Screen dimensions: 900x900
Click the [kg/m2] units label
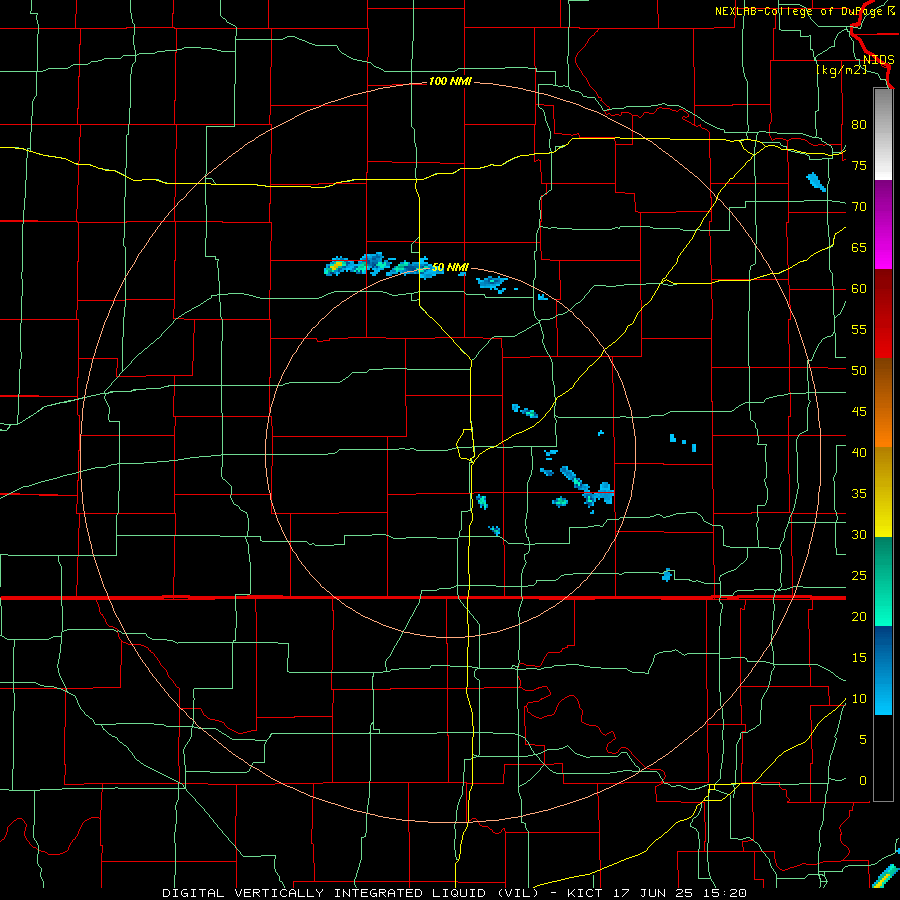(x=841, y=70)
